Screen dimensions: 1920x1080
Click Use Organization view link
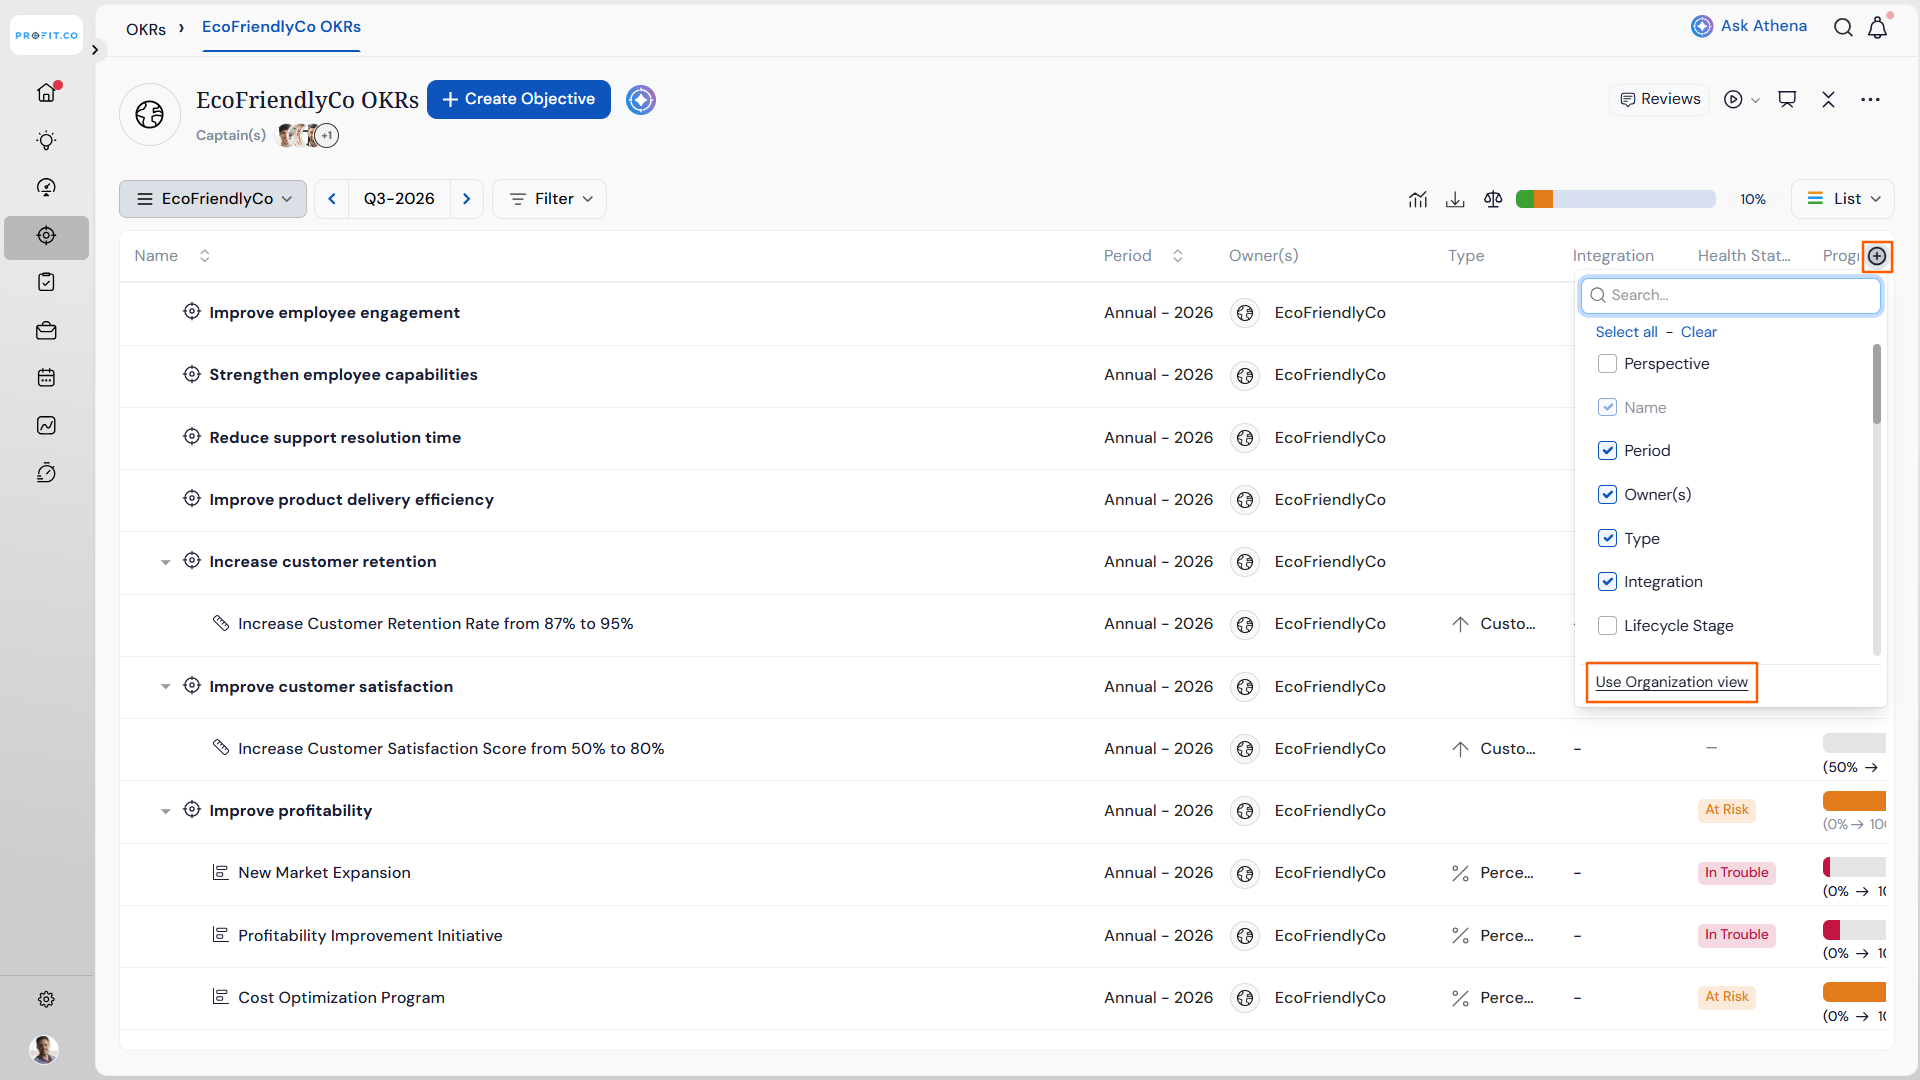[x=1671, y=682]
